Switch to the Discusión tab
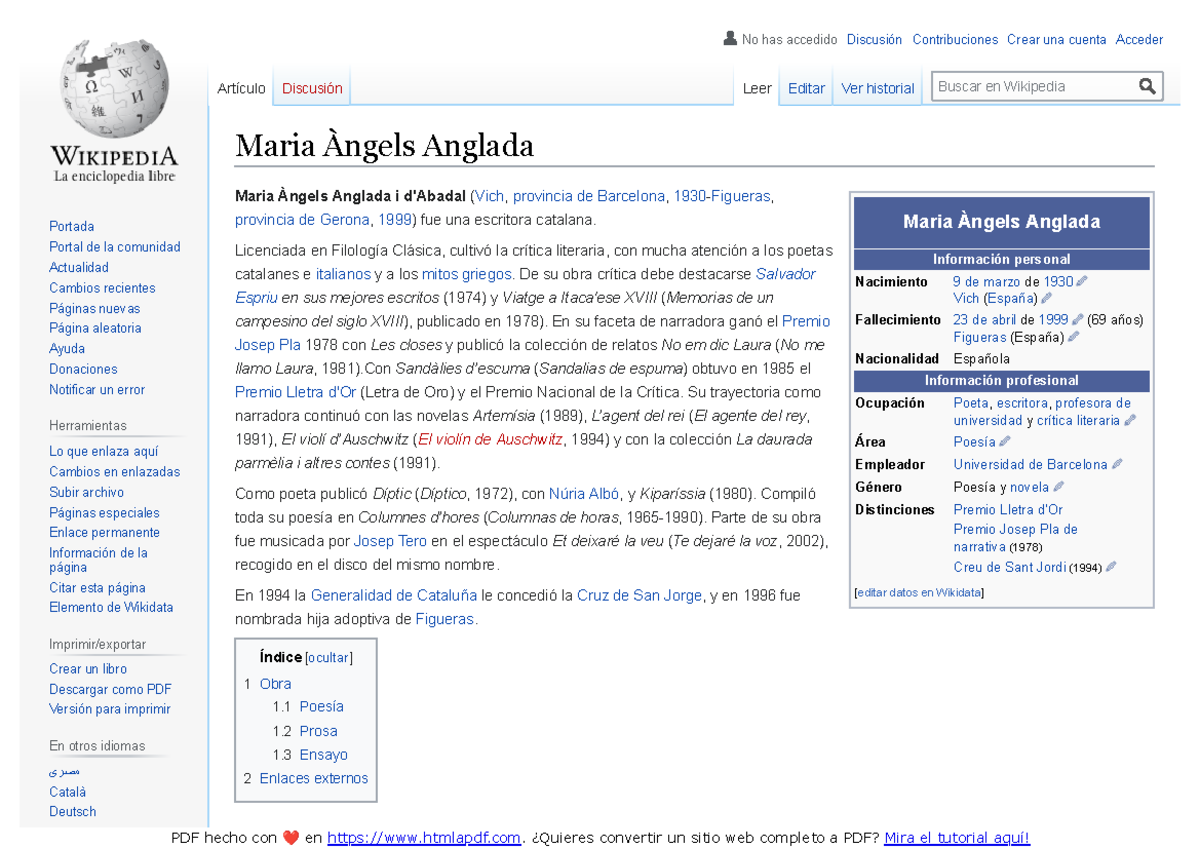Image resolution: width=1200 pixels, height=848 pixels. coord(312,88)
